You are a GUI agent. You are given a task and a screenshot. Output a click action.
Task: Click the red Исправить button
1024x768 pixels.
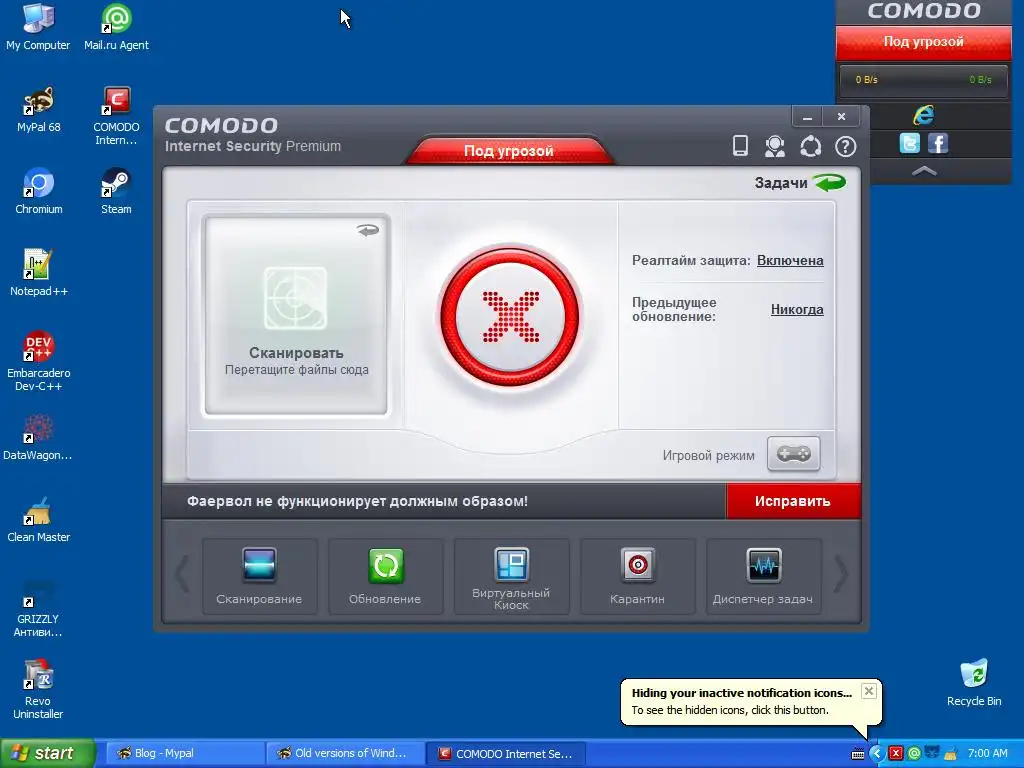793,501
